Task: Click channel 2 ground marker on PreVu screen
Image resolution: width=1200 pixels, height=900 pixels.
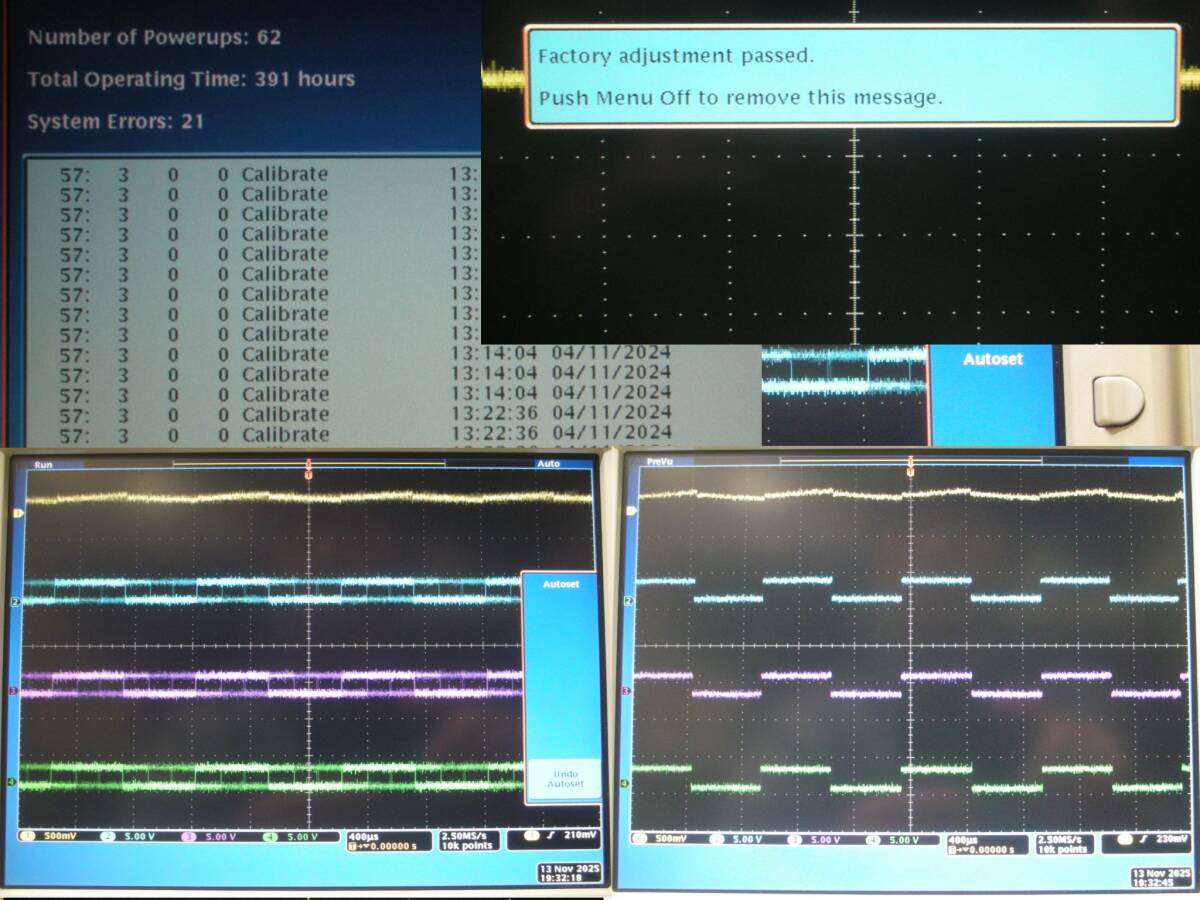Action: (629, 600)
